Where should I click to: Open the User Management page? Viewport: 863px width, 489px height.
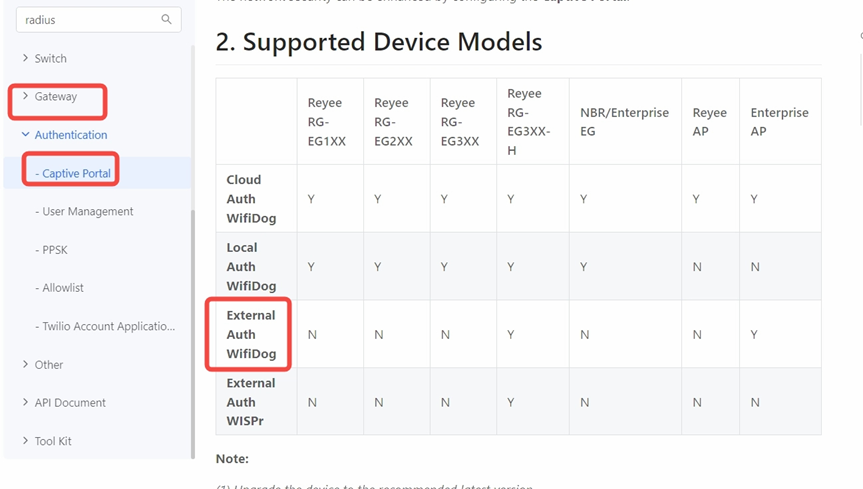click(x=84, y=211)
